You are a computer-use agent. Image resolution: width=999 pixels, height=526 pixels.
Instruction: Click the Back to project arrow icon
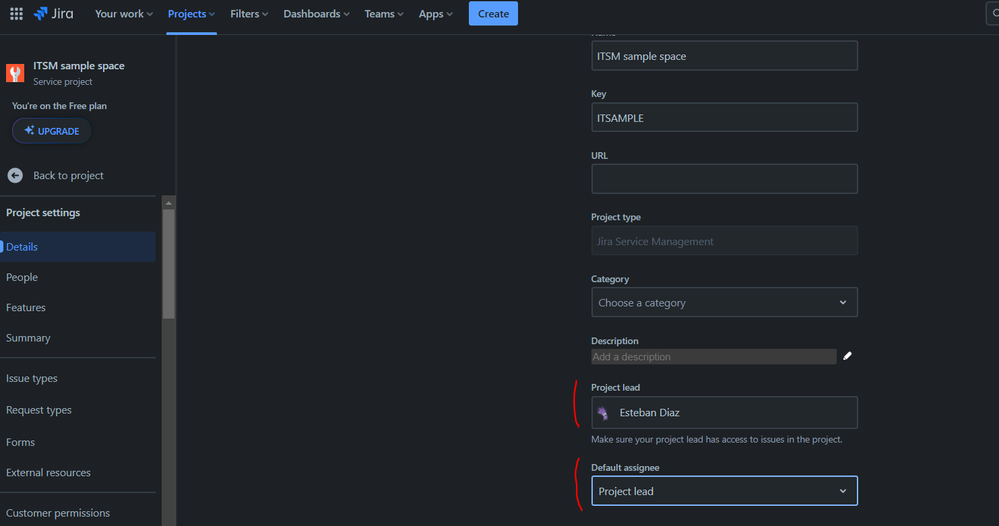pyautogui.click(x=15, y=175)
